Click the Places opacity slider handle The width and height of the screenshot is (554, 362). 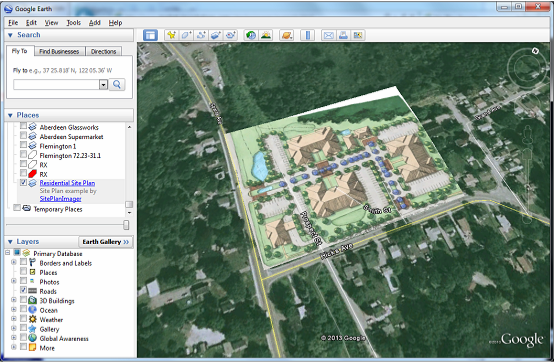pyautogui.click(x=126, y=225)
